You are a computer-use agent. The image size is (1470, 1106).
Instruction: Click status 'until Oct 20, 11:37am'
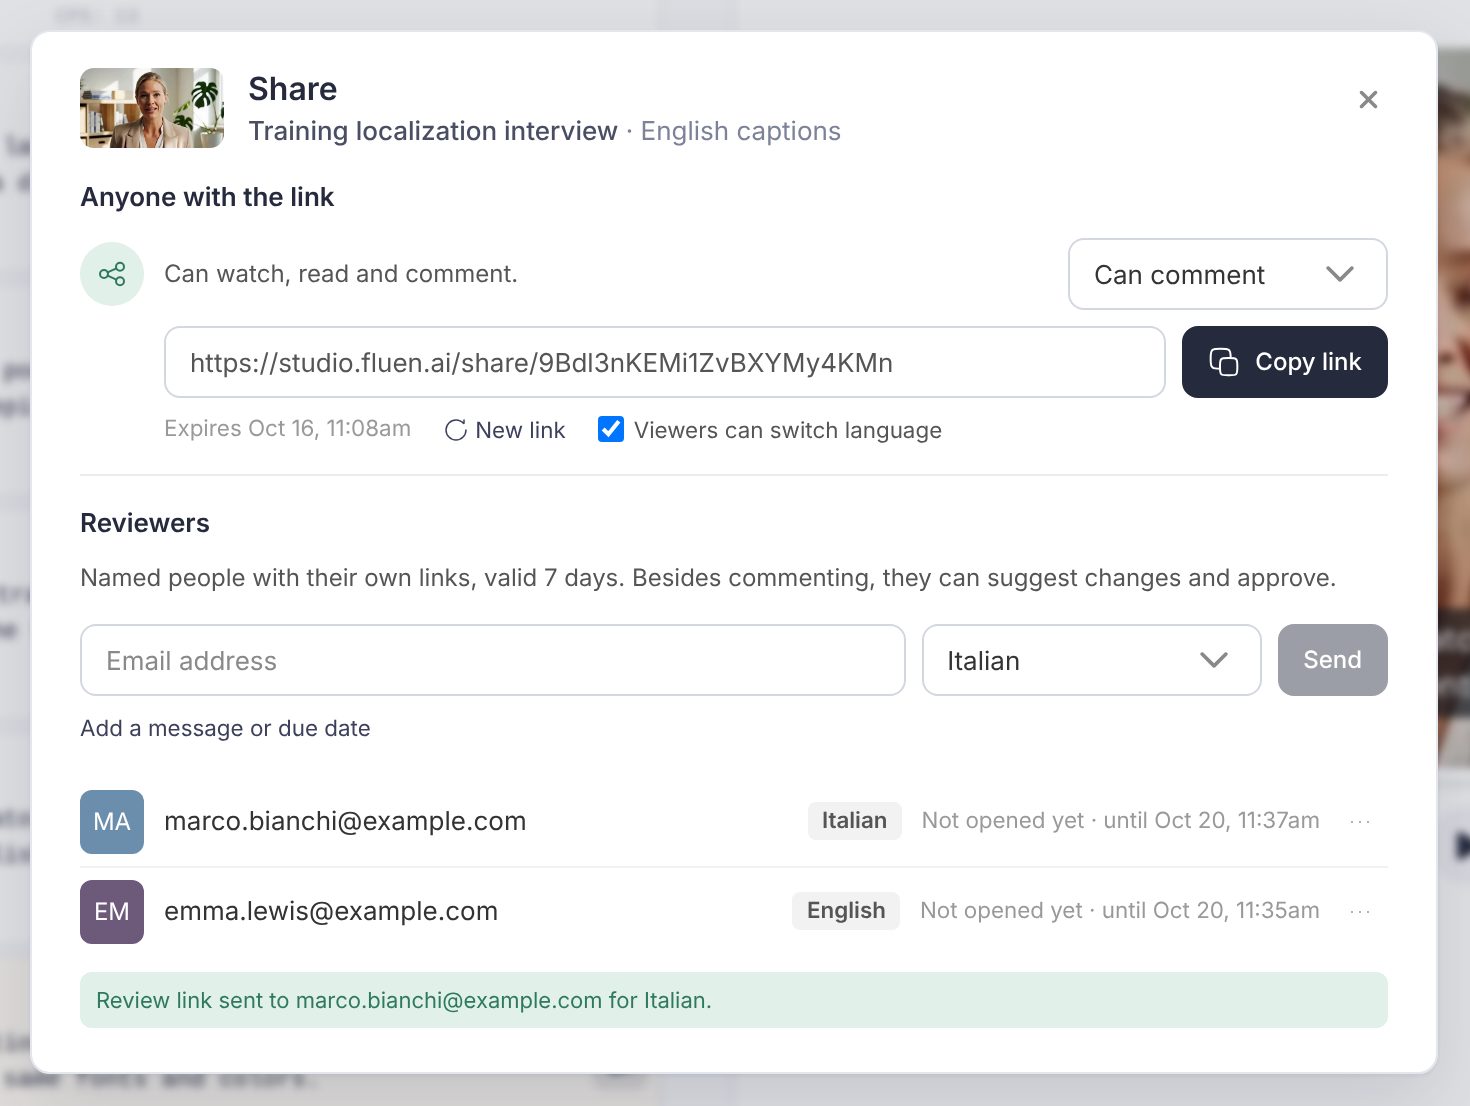[1211, 821]
